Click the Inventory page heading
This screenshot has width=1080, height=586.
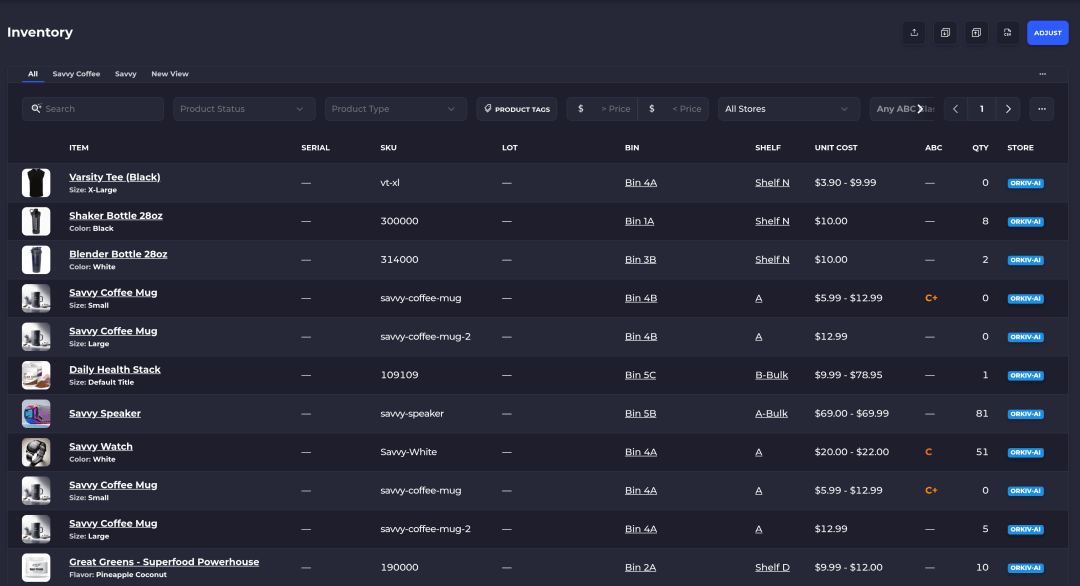40,32
